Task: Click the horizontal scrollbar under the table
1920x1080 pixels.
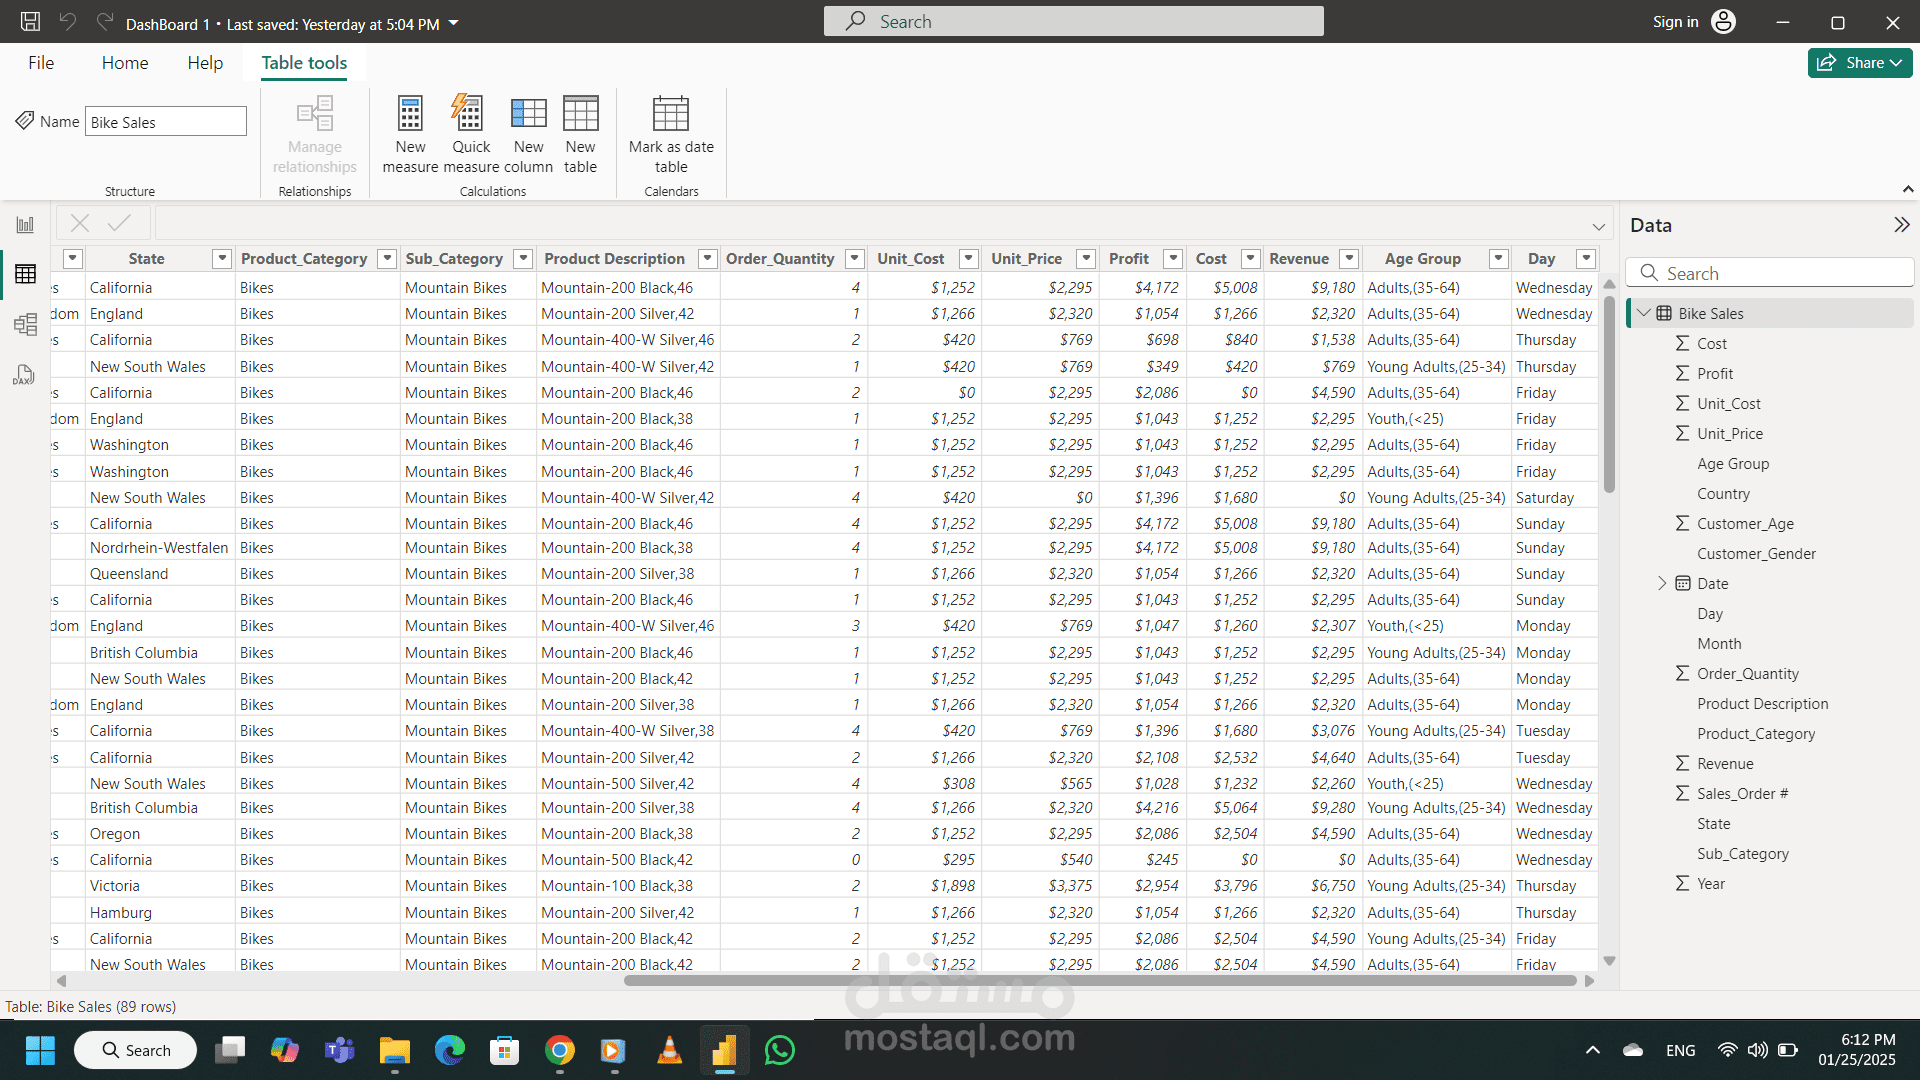Action: pyautogui.click(x=1100, y=981)
